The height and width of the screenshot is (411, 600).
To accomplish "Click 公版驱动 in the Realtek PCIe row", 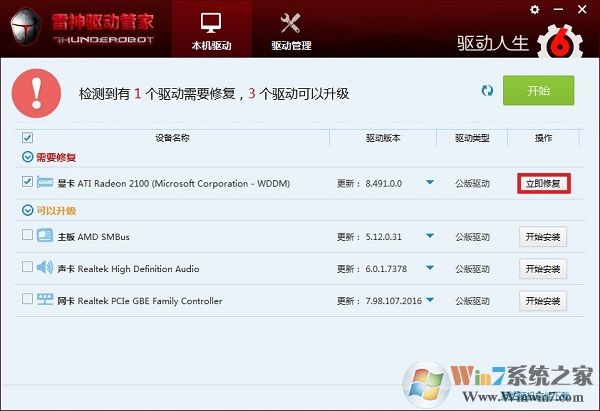I will tap(472, 301).
